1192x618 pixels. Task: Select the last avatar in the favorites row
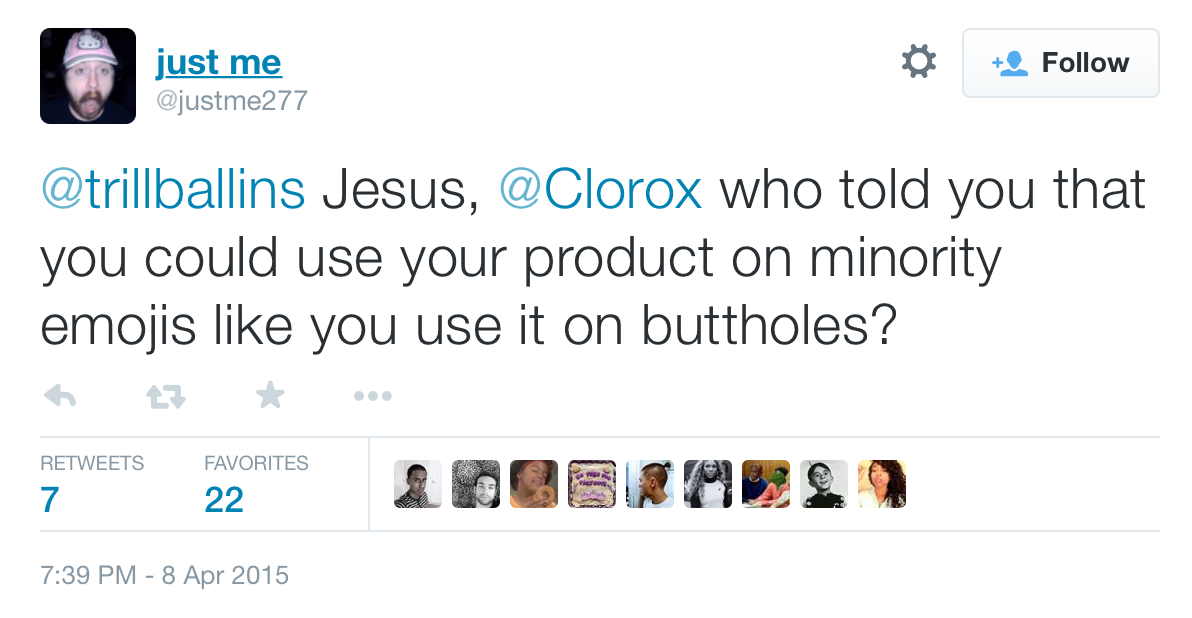pyautogui.click(x=882, y=483)
